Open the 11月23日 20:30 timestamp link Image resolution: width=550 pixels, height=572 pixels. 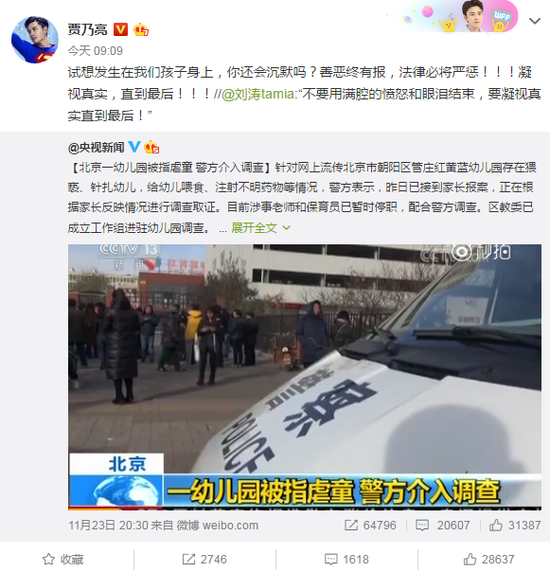click(108, 525)
